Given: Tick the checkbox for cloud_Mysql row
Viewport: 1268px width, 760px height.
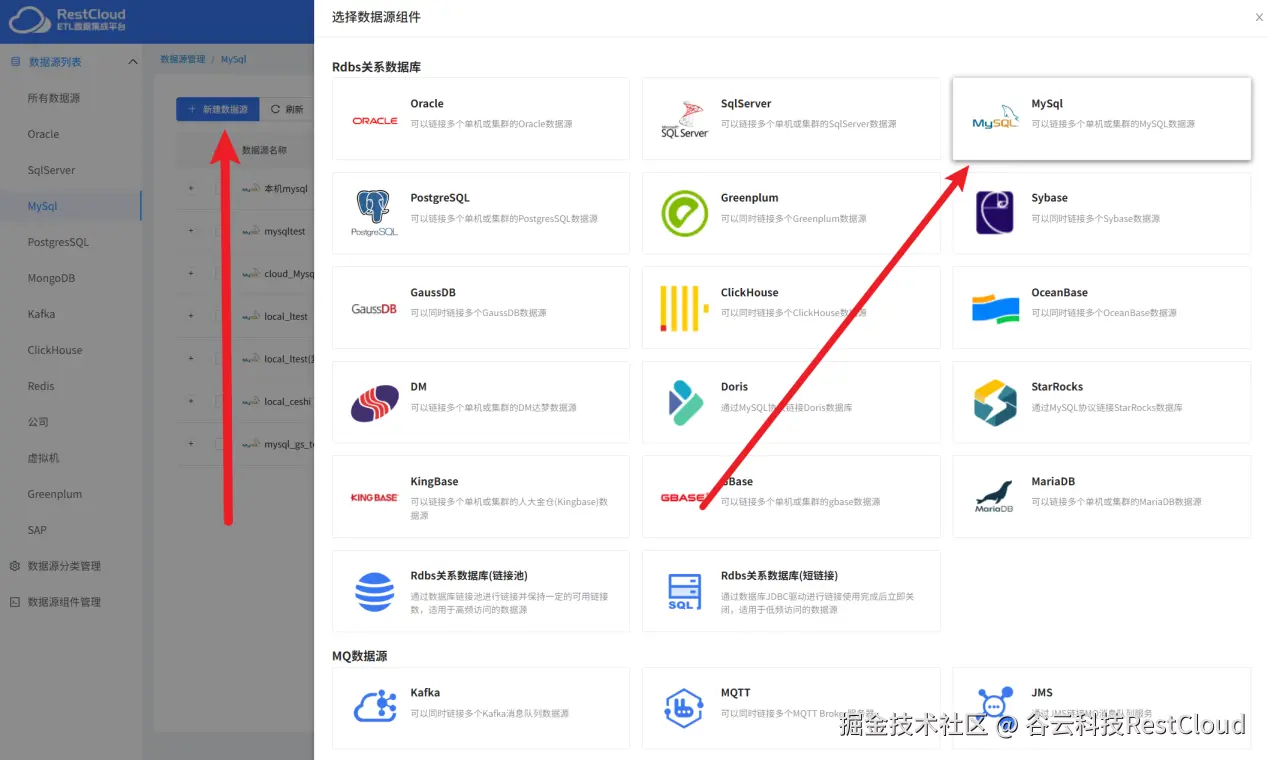Looking at the screenshot, I should pyautogui.click(x=220, y=273).
